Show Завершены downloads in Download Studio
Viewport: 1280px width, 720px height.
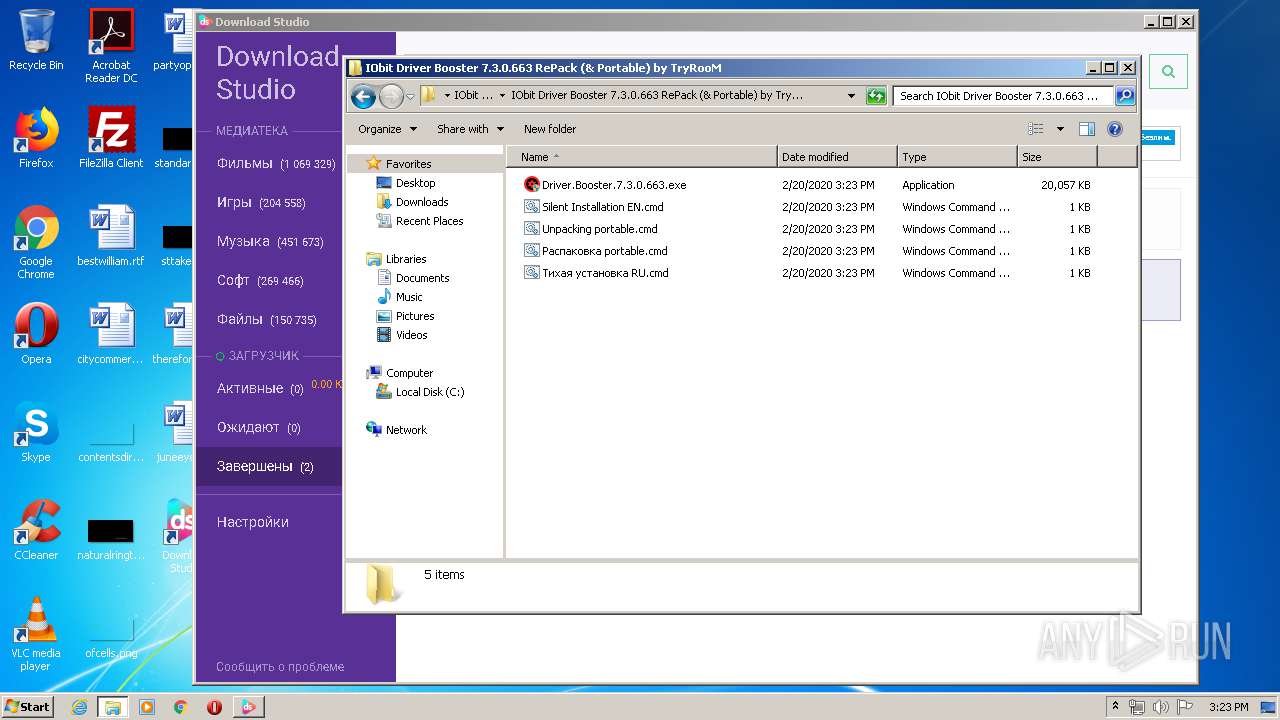tap(269, 466)
